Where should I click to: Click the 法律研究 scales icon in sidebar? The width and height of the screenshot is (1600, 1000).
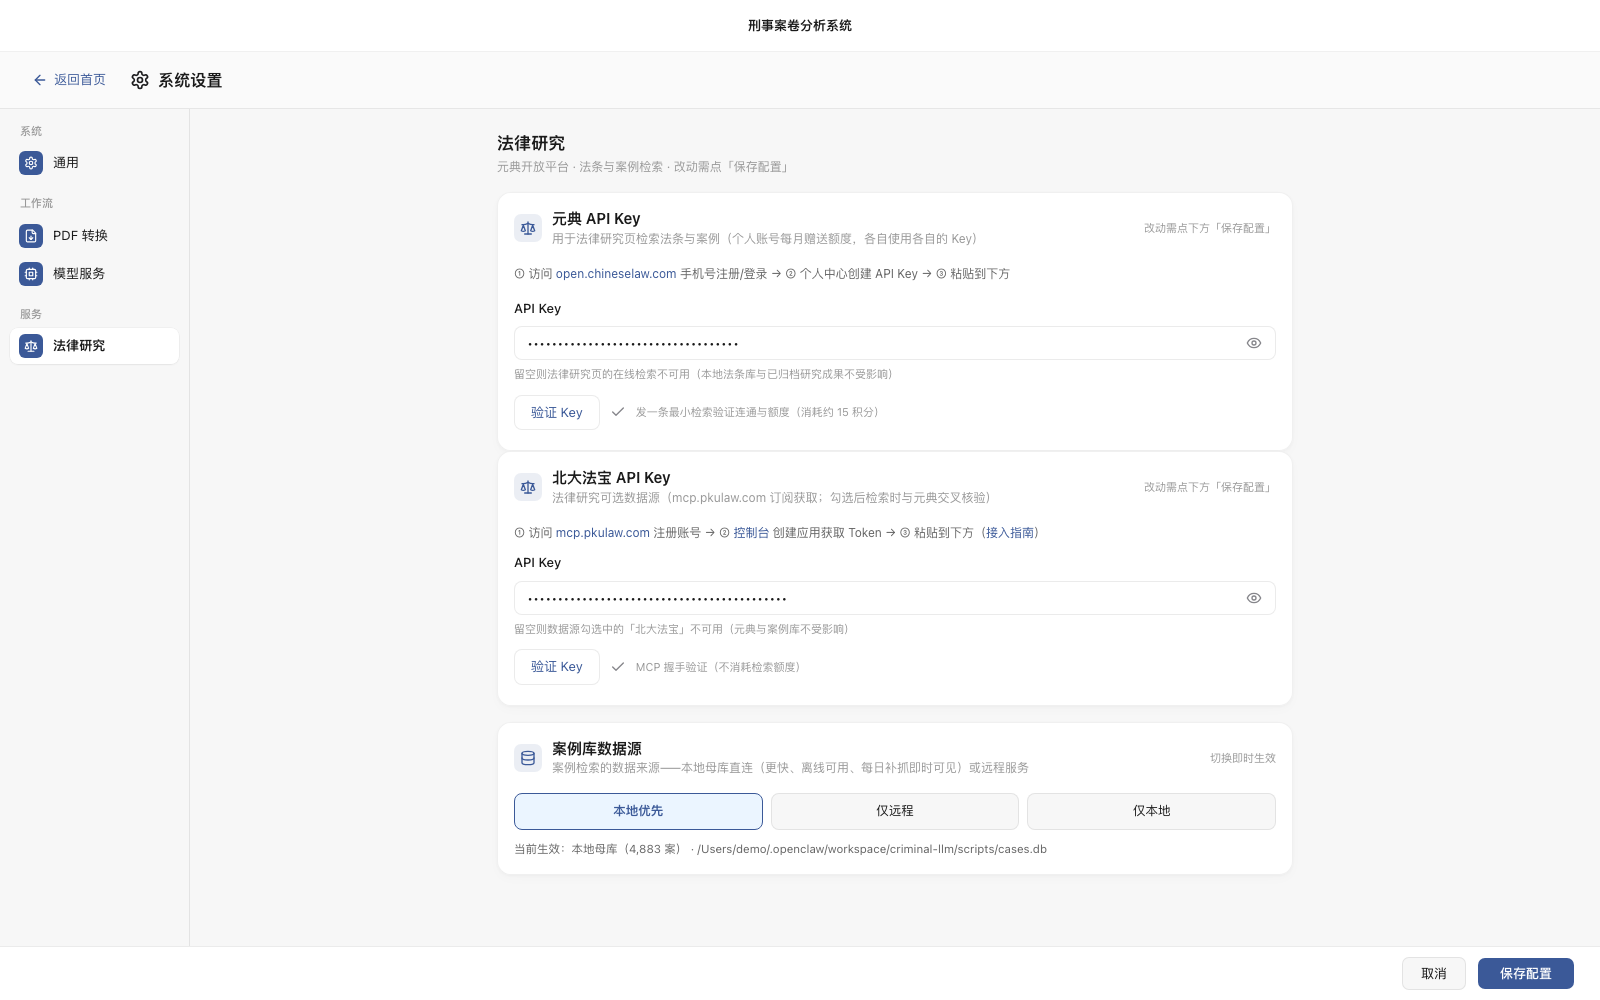click(x=31, y=346)
